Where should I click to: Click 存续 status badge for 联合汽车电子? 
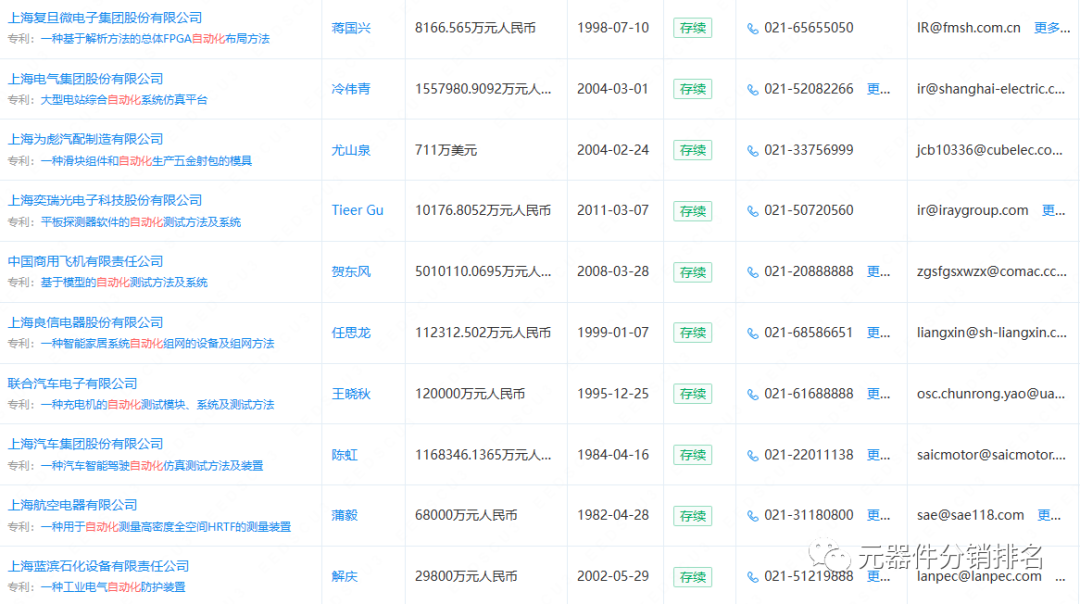(692, 394)
